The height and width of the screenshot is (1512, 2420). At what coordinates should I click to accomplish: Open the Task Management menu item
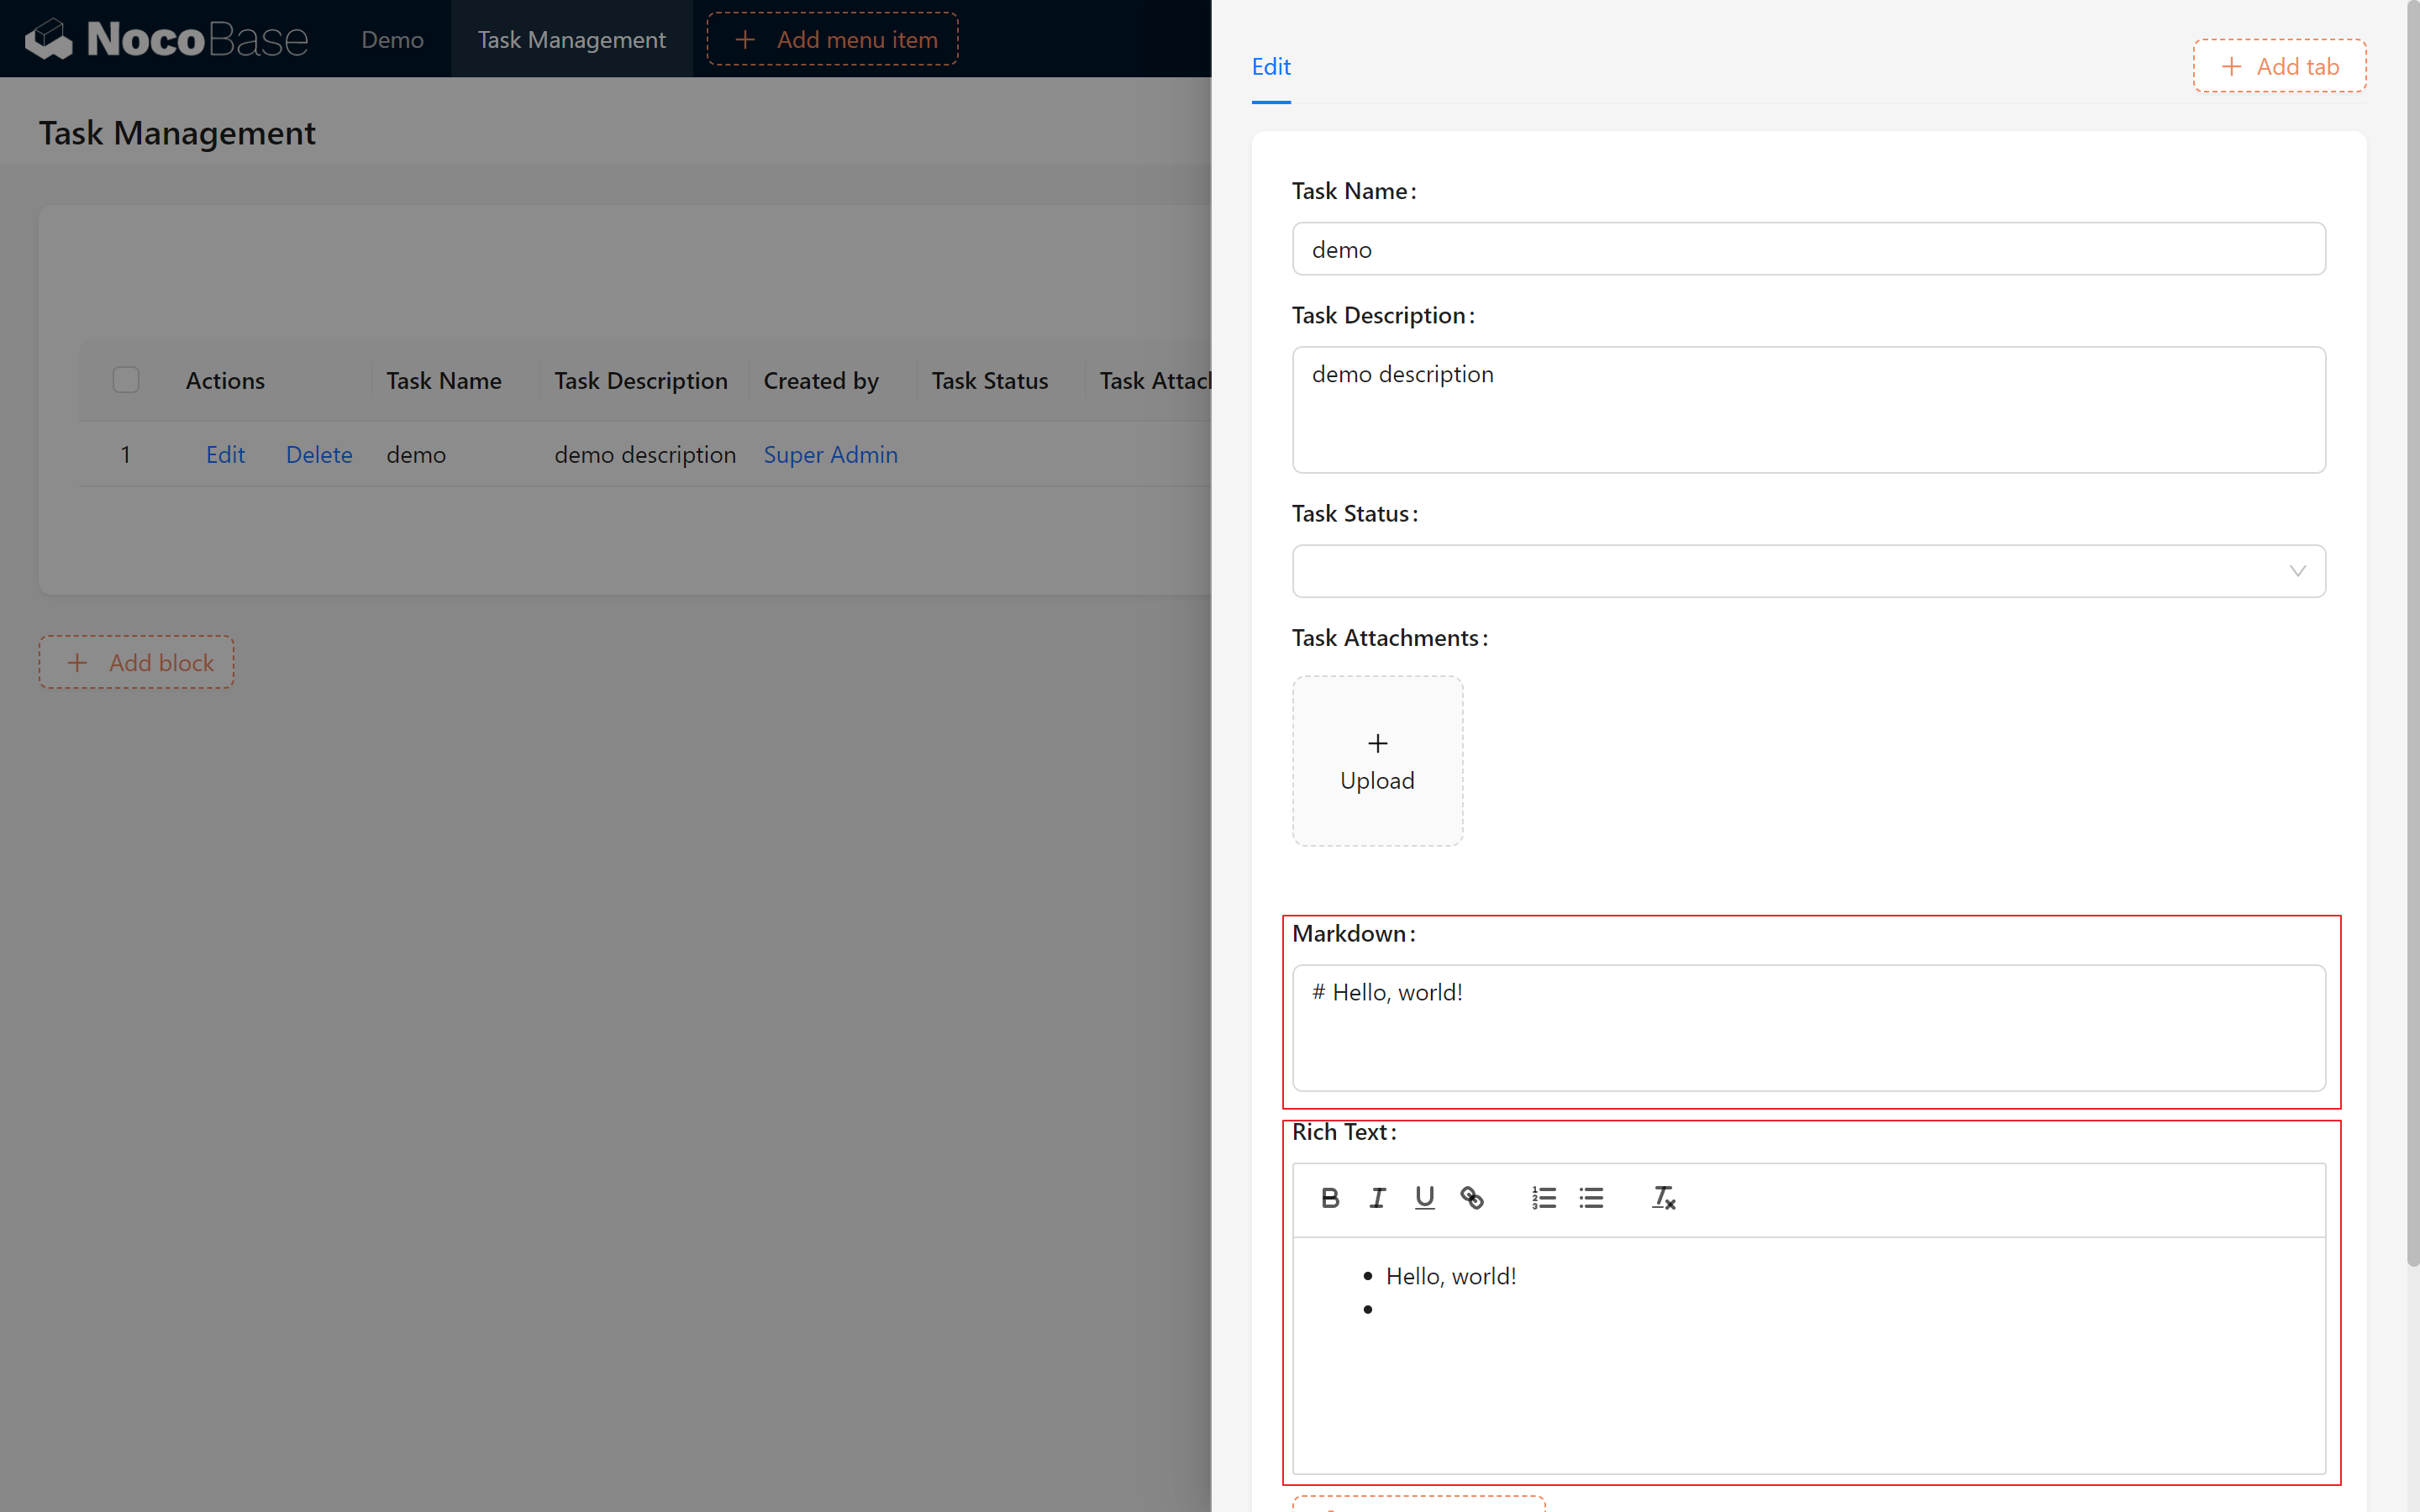point(571,39)
